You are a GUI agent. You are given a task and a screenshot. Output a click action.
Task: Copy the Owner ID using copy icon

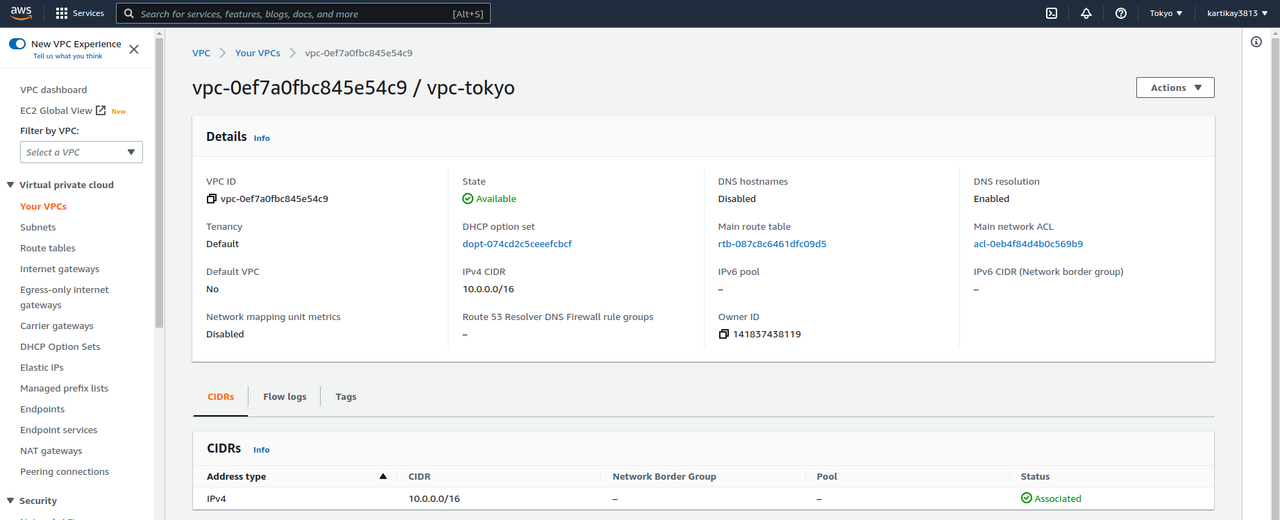pos(723,334)
